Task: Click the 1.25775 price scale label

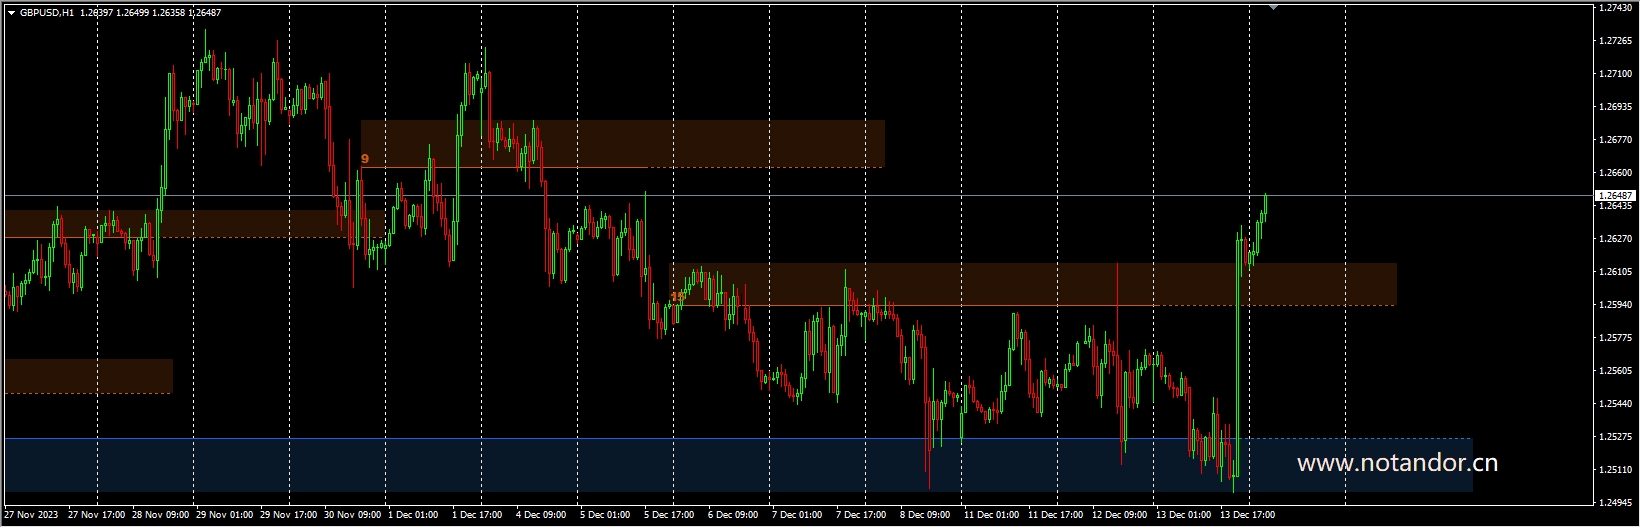Action: tap(1616, 338)
